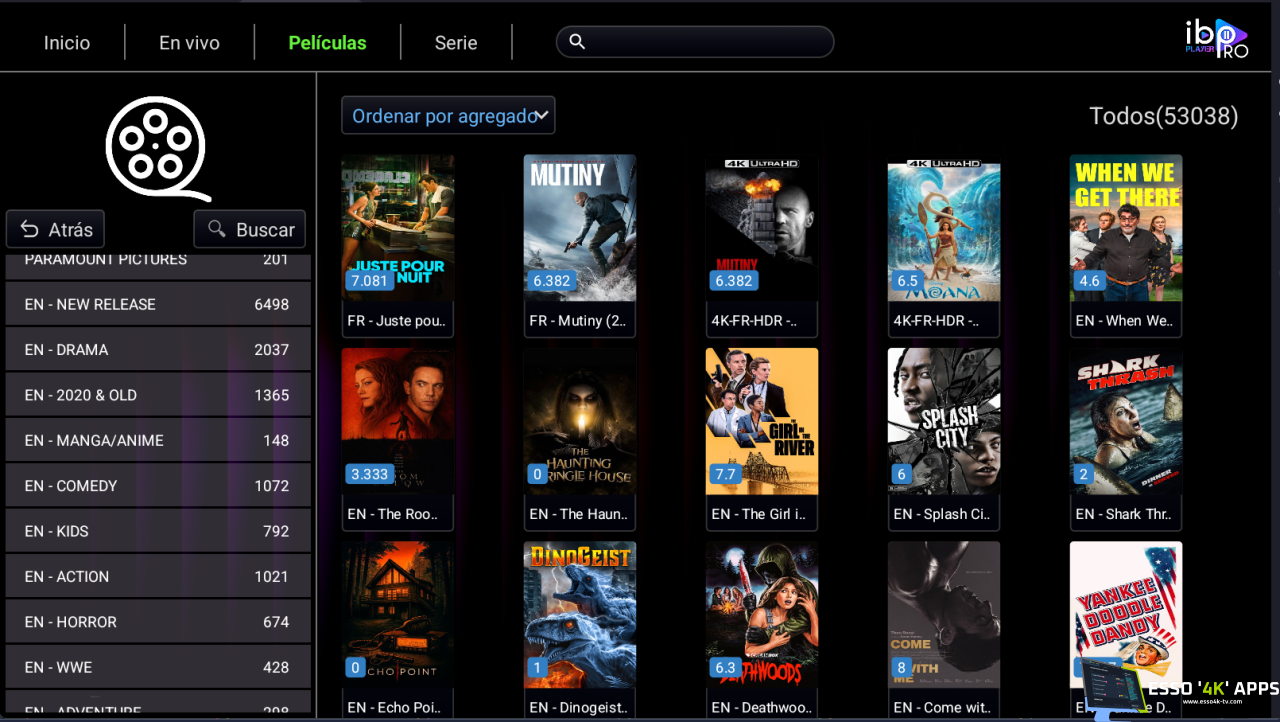This screenshot has height=722, width=1280.
Task: Open the Juste pour une nuit poster
Action: point(398,227)
